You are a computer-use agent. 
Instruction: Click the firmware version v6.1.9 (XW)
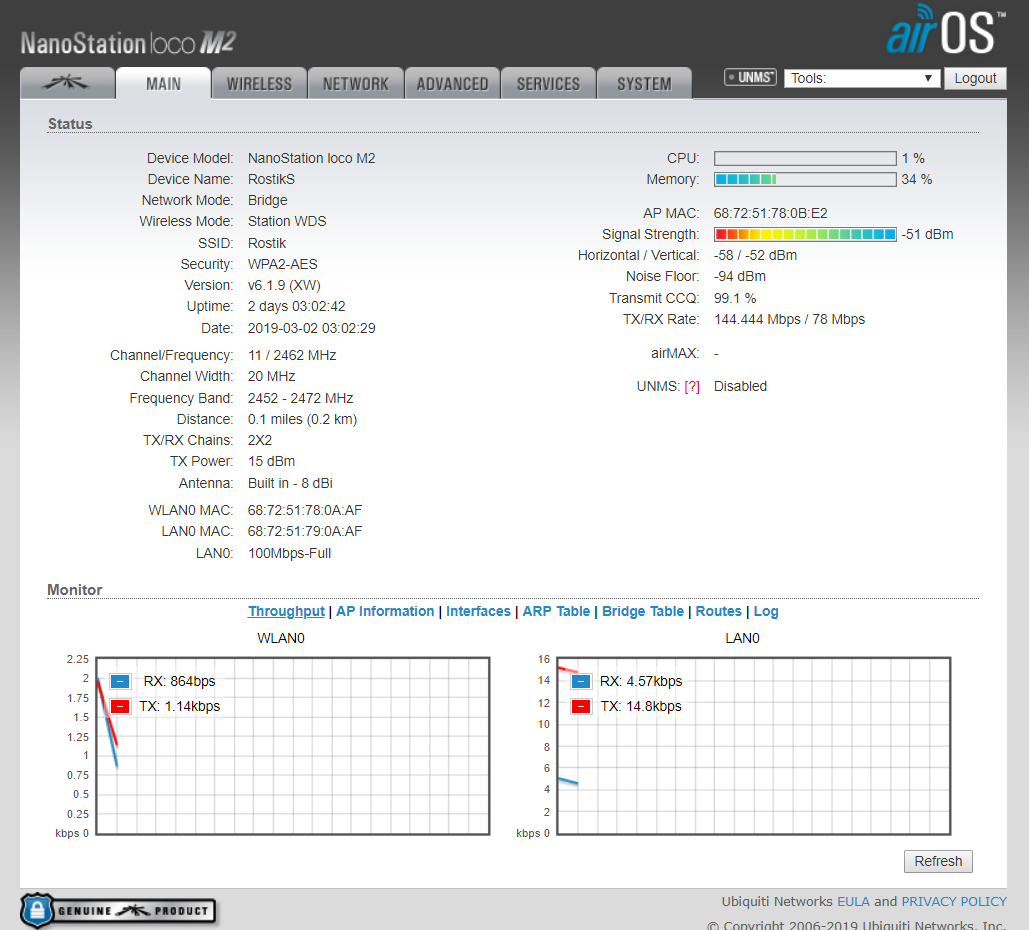[x=284, y=285]
